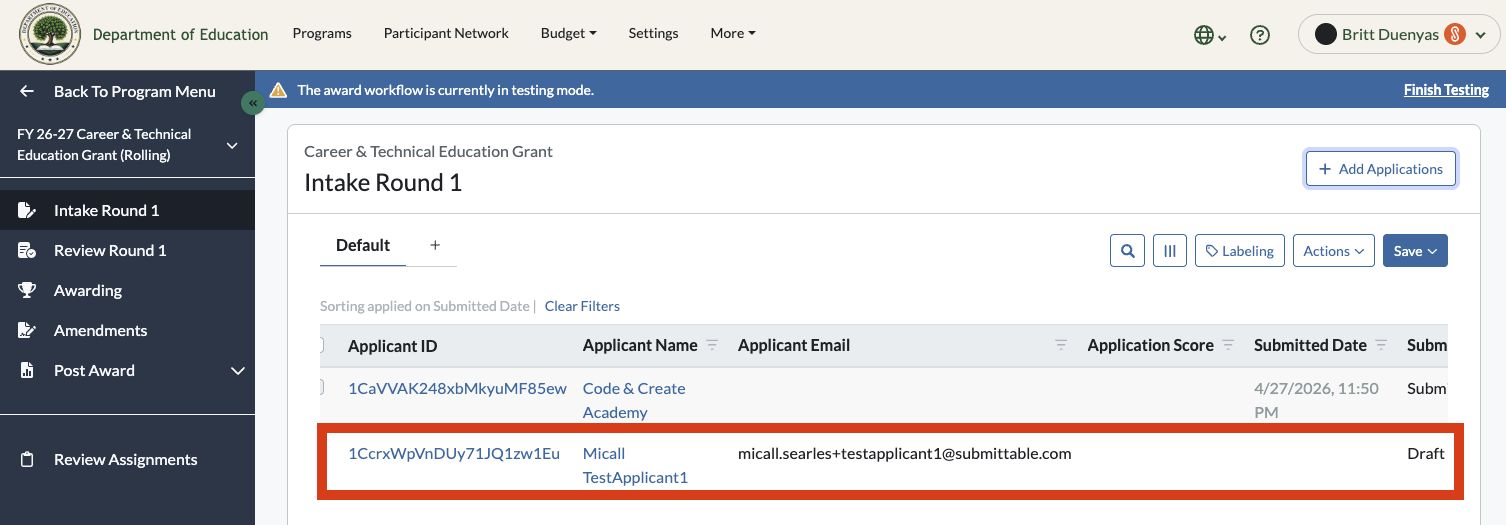This screenshot has width=1506, height=525.
Task: Toggle the select-all checkbox in header
Action: point(321,345)
